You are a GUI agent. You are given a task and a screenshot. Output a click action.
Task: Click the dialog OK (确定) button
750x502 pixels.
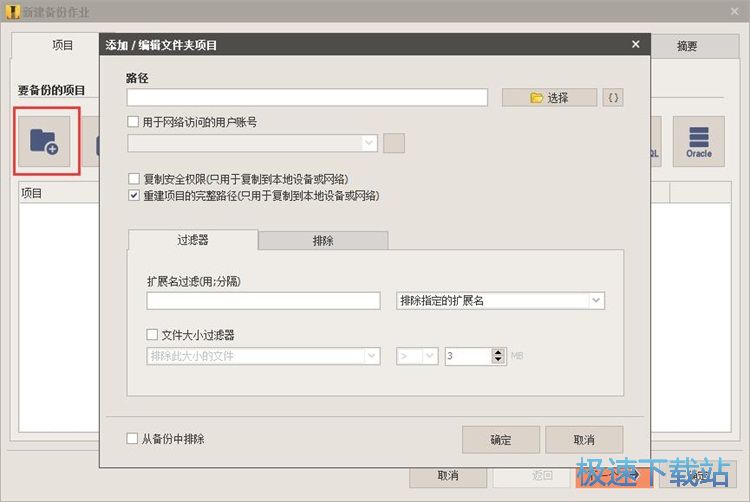501,439
